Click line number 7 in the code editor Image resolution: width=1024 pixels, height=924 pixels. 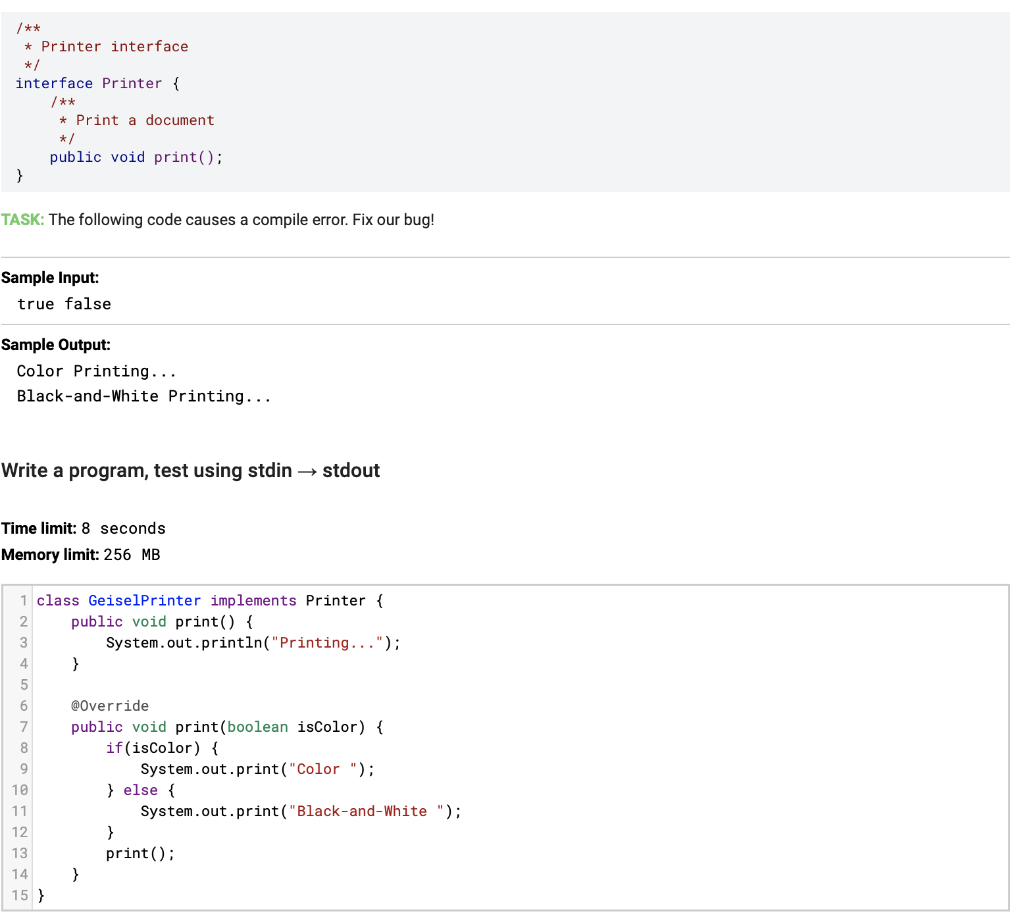coord(22,726)
